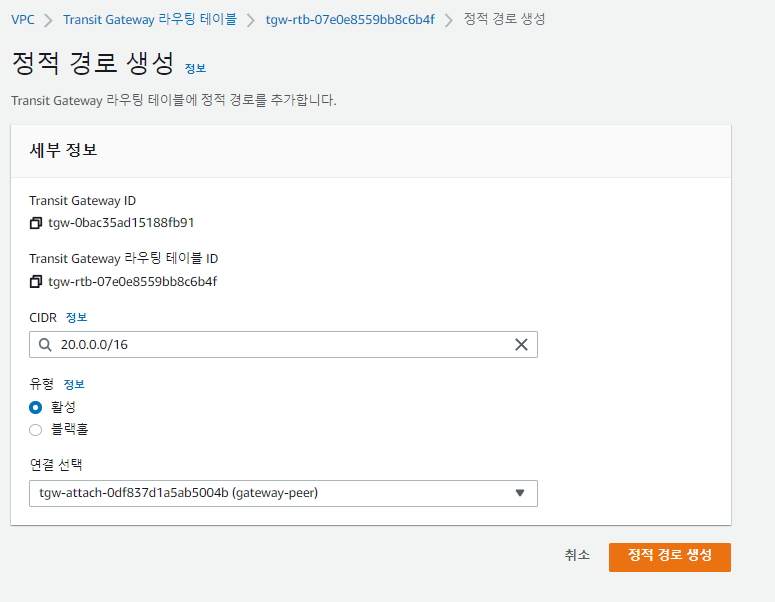Open the 연결 선택 attachment dropdown
Viewport: 775px width, 602px height.
283,493
